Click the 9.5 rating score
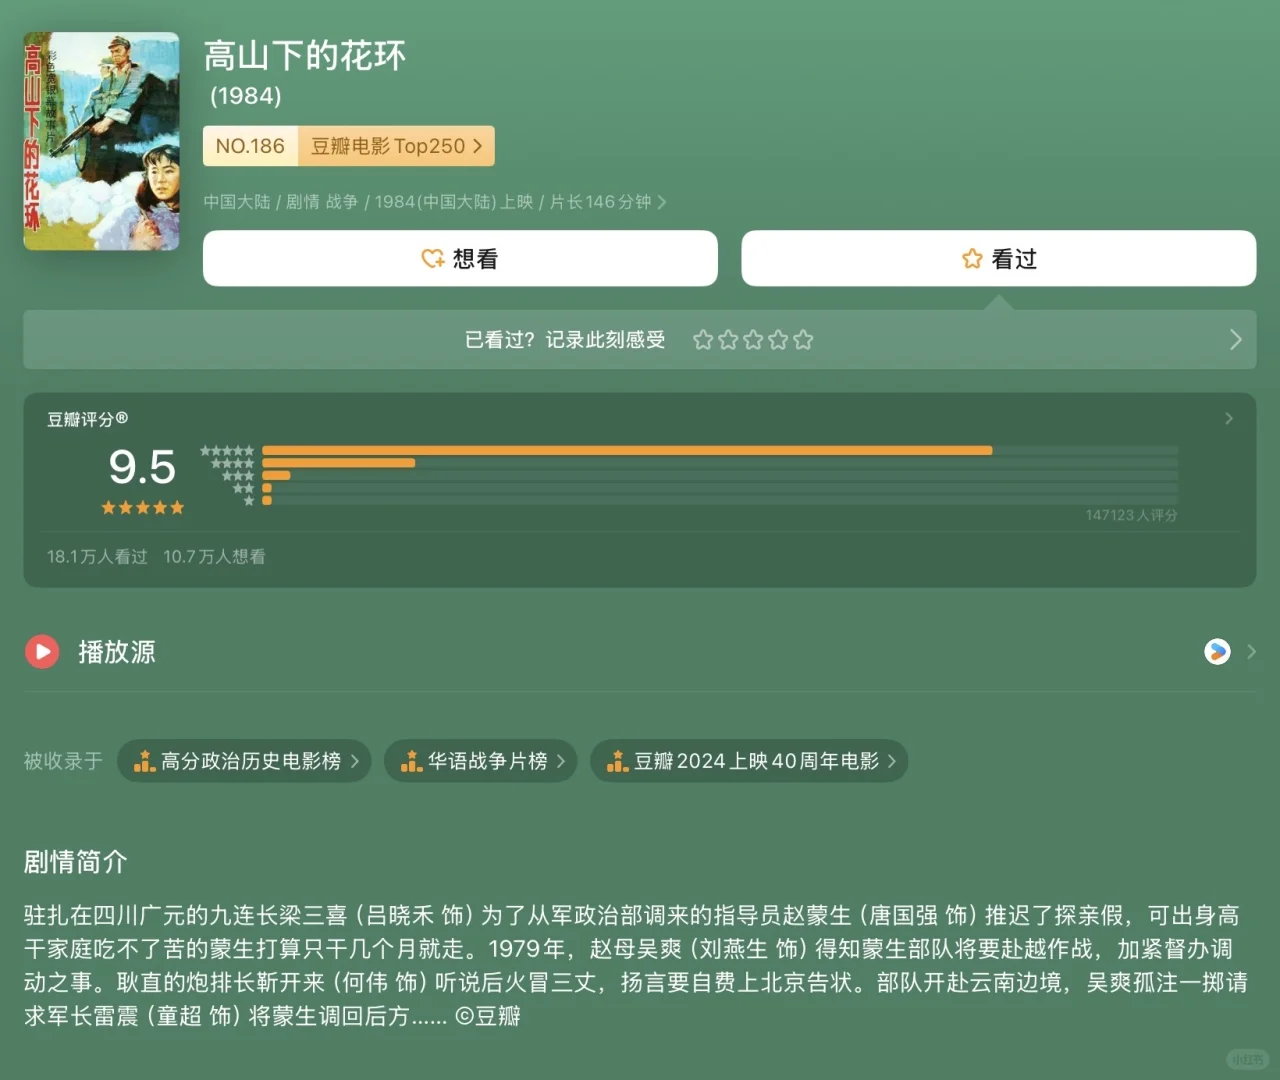Image resolution: width=1280 pixels, height=1080 pixels. click(x=142, y=467)
